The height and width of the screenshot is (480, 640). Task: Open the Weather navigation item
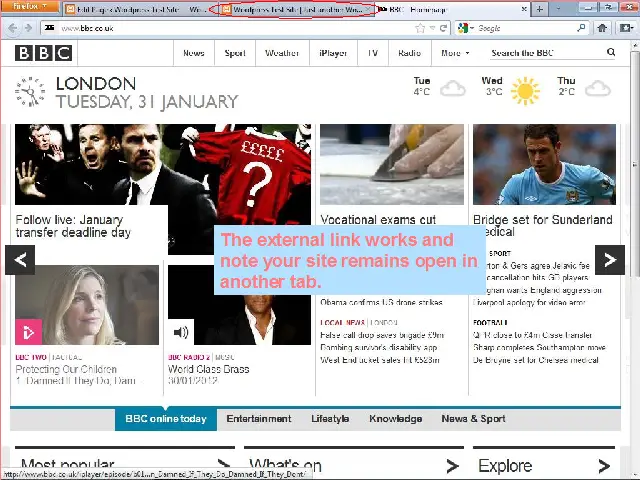click(x=282, y=53)
